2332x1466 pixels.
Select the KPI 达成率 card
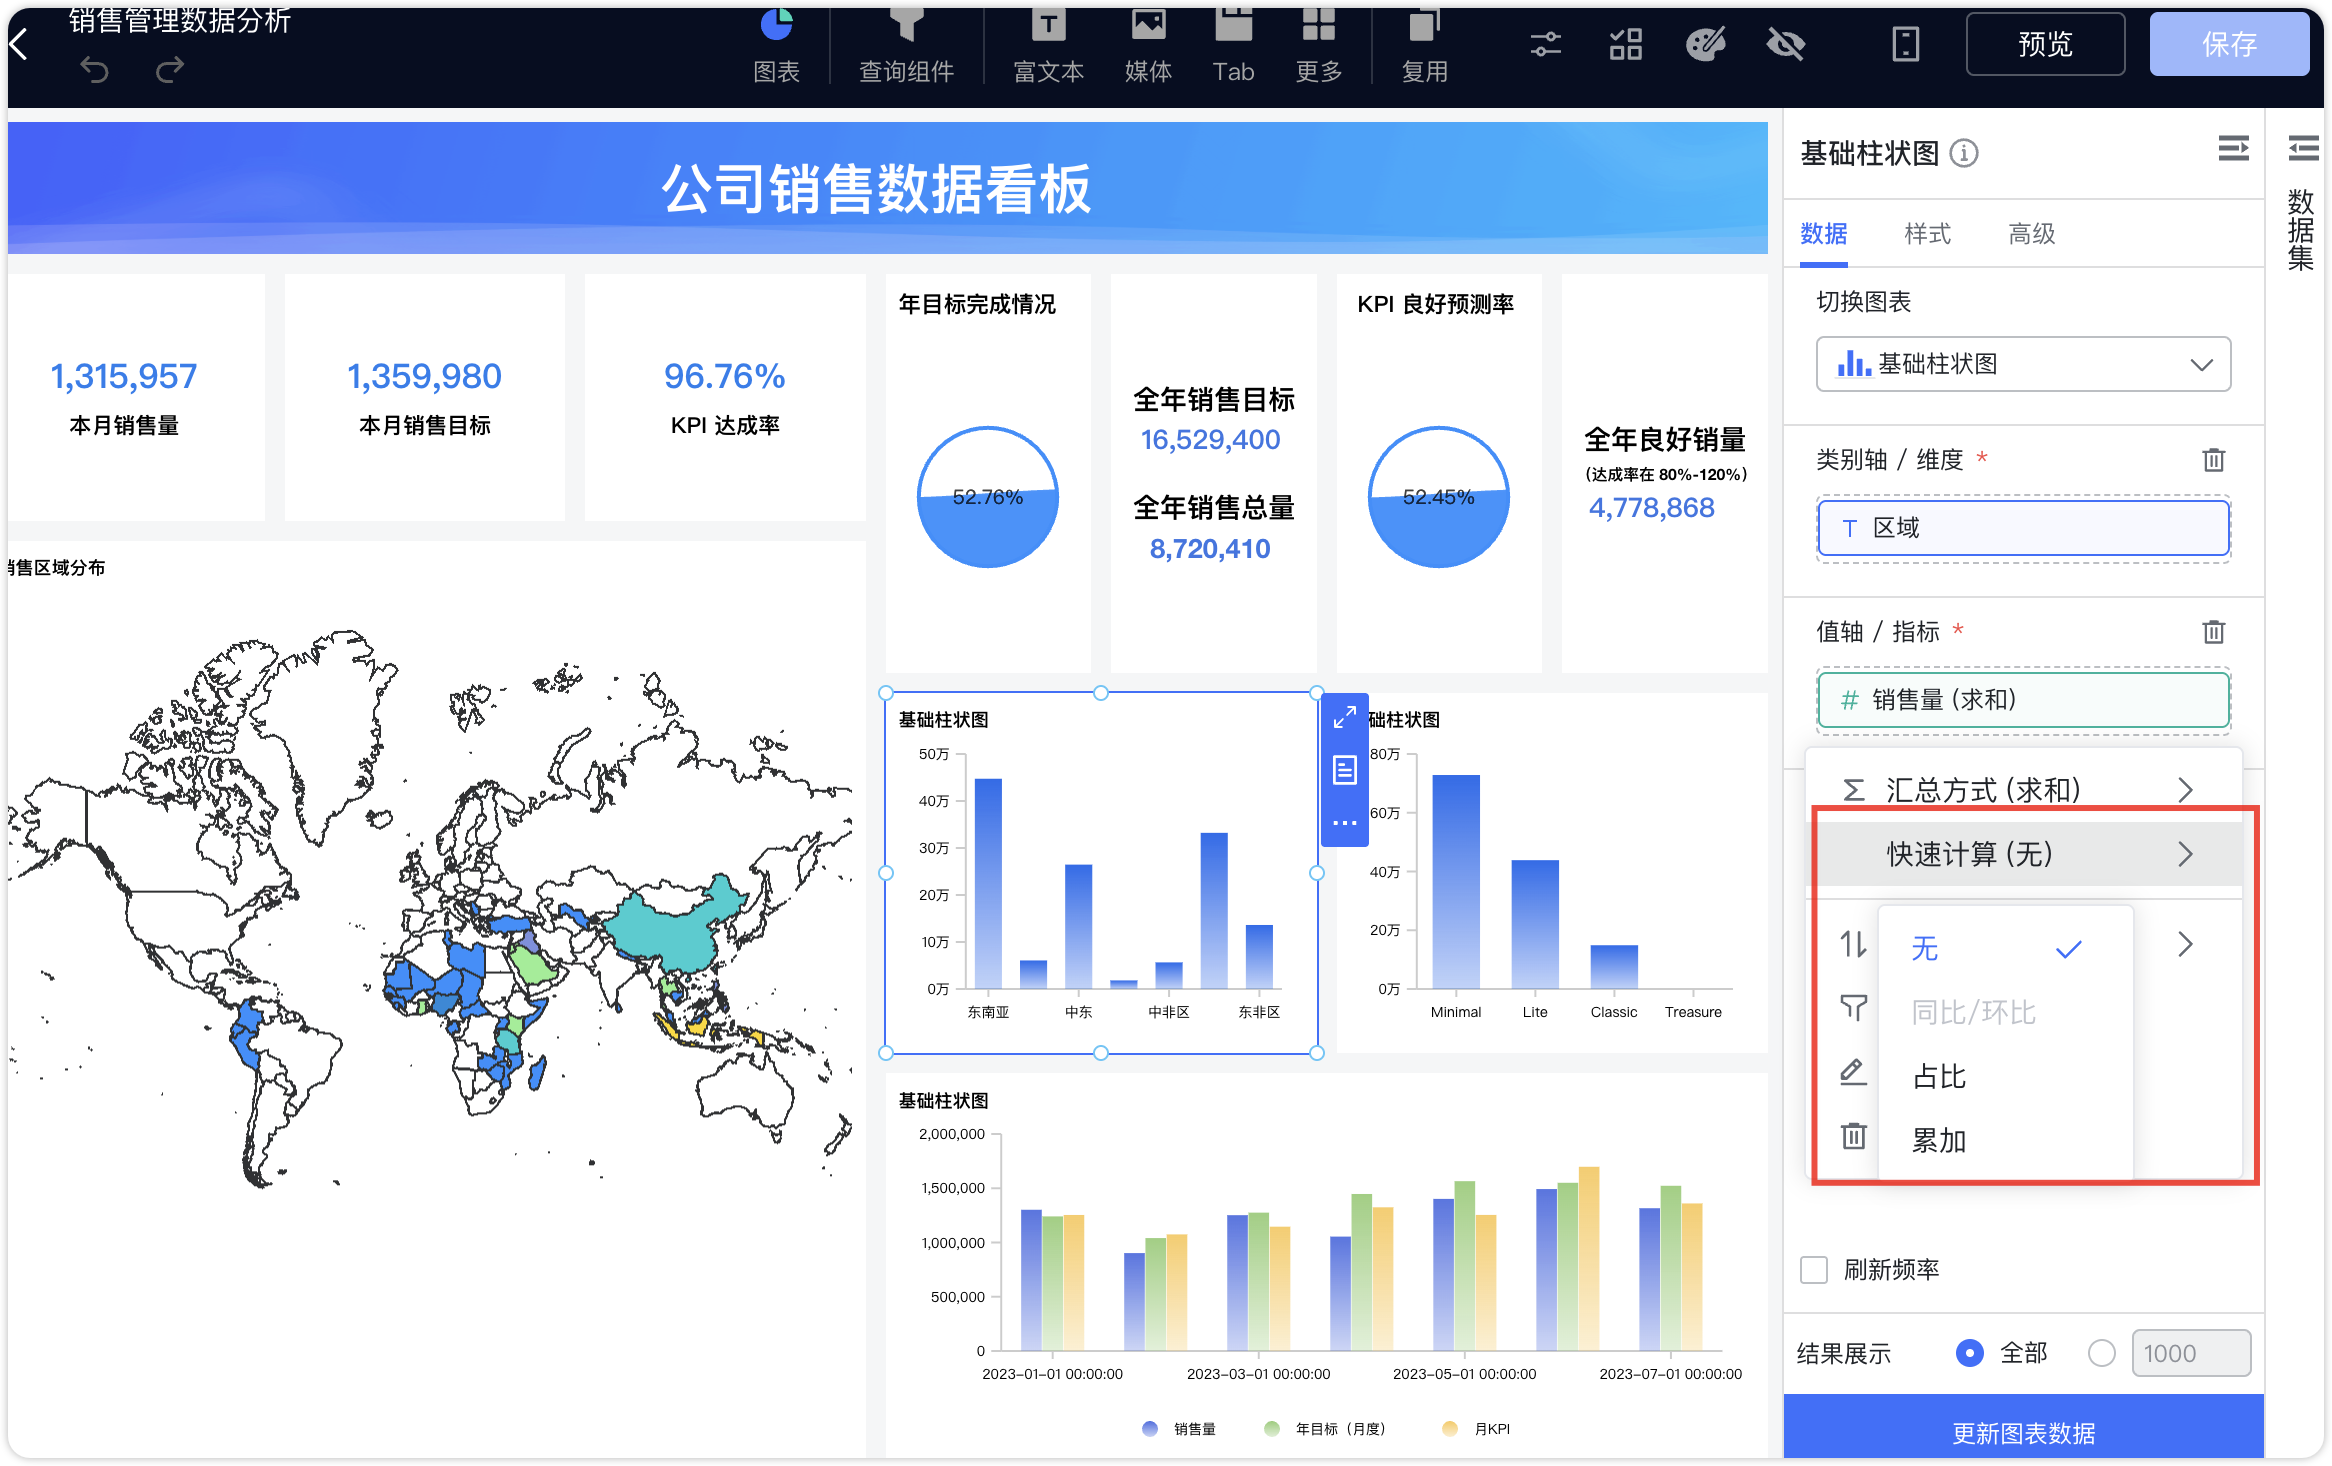pyautogui.click(x=724, y=398)
